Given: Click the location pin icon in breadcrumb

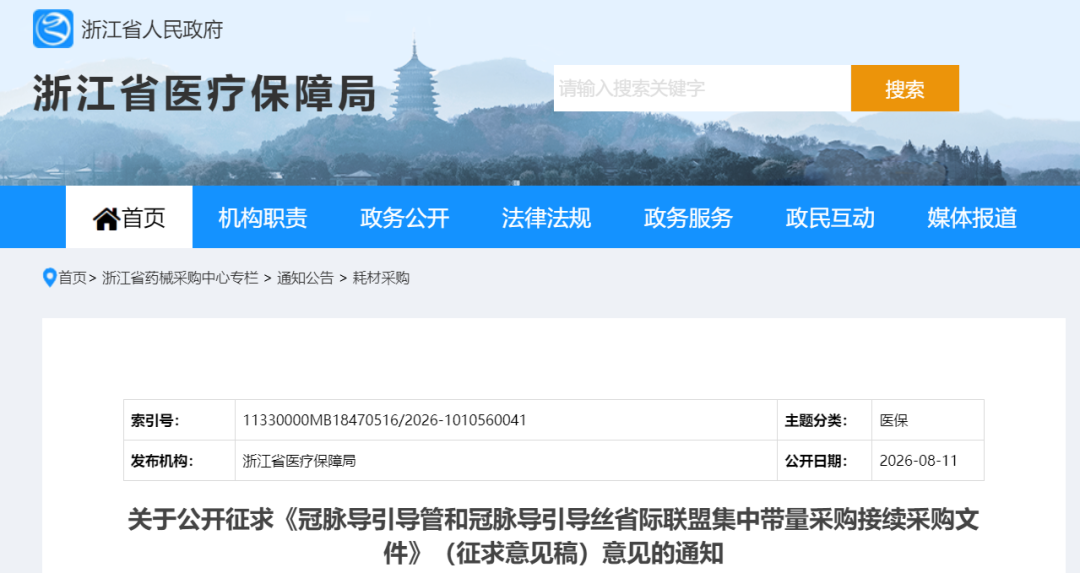Looking at the screenshot, I should click(x=49, y=278).
